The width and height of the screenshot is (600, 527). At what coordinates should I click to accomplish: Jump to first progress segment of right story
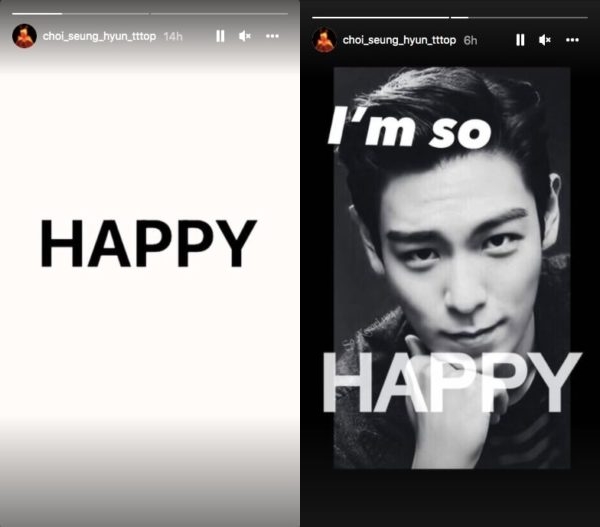(380, 18)
